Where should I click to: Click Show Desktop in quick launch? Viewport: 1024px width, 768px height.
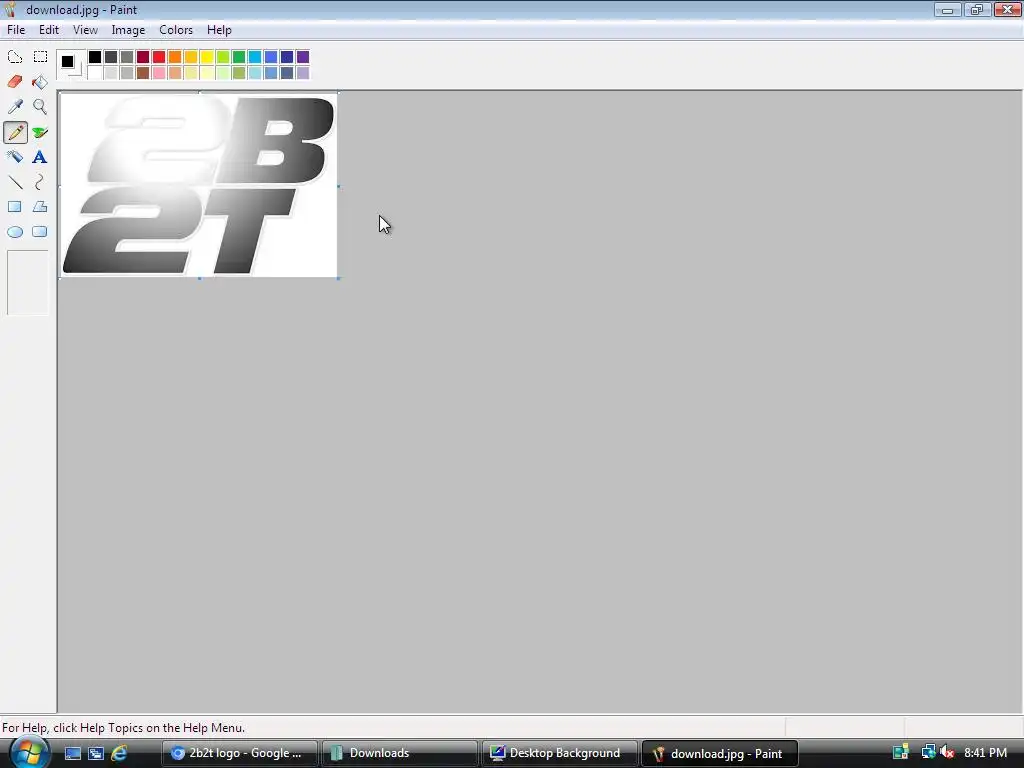[x=72, y=753]
